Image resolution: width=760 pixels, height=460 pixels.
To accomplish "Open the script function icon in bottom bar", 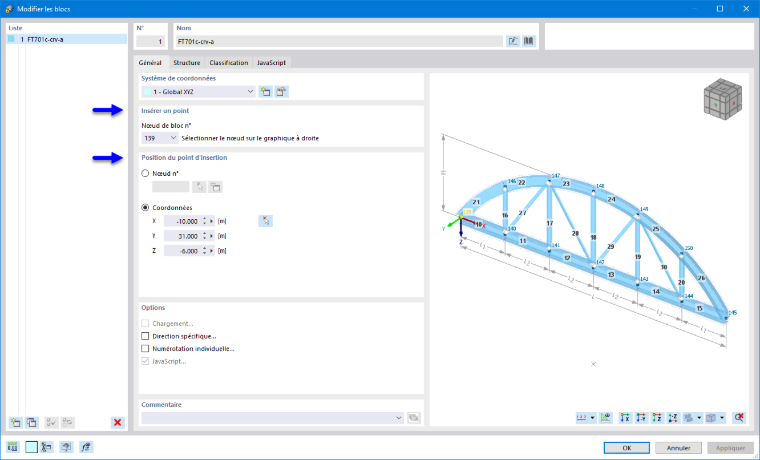I will tap(86, 447).
